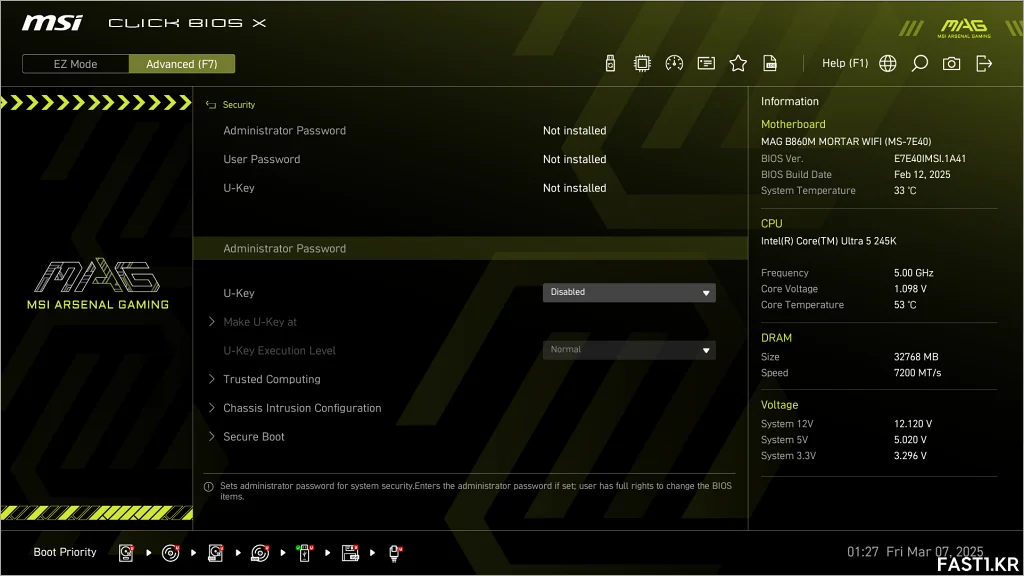Expand the Trusted Computing submenu
This screenshot has height=576, width=1024.
(272, 379)
